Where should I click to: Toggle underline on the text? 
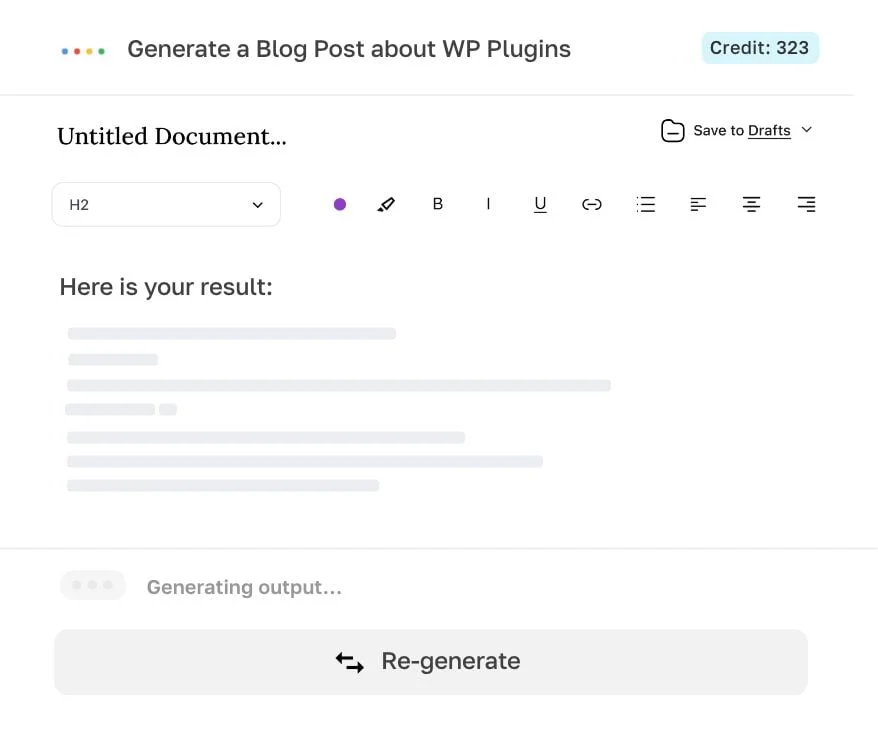540,204
